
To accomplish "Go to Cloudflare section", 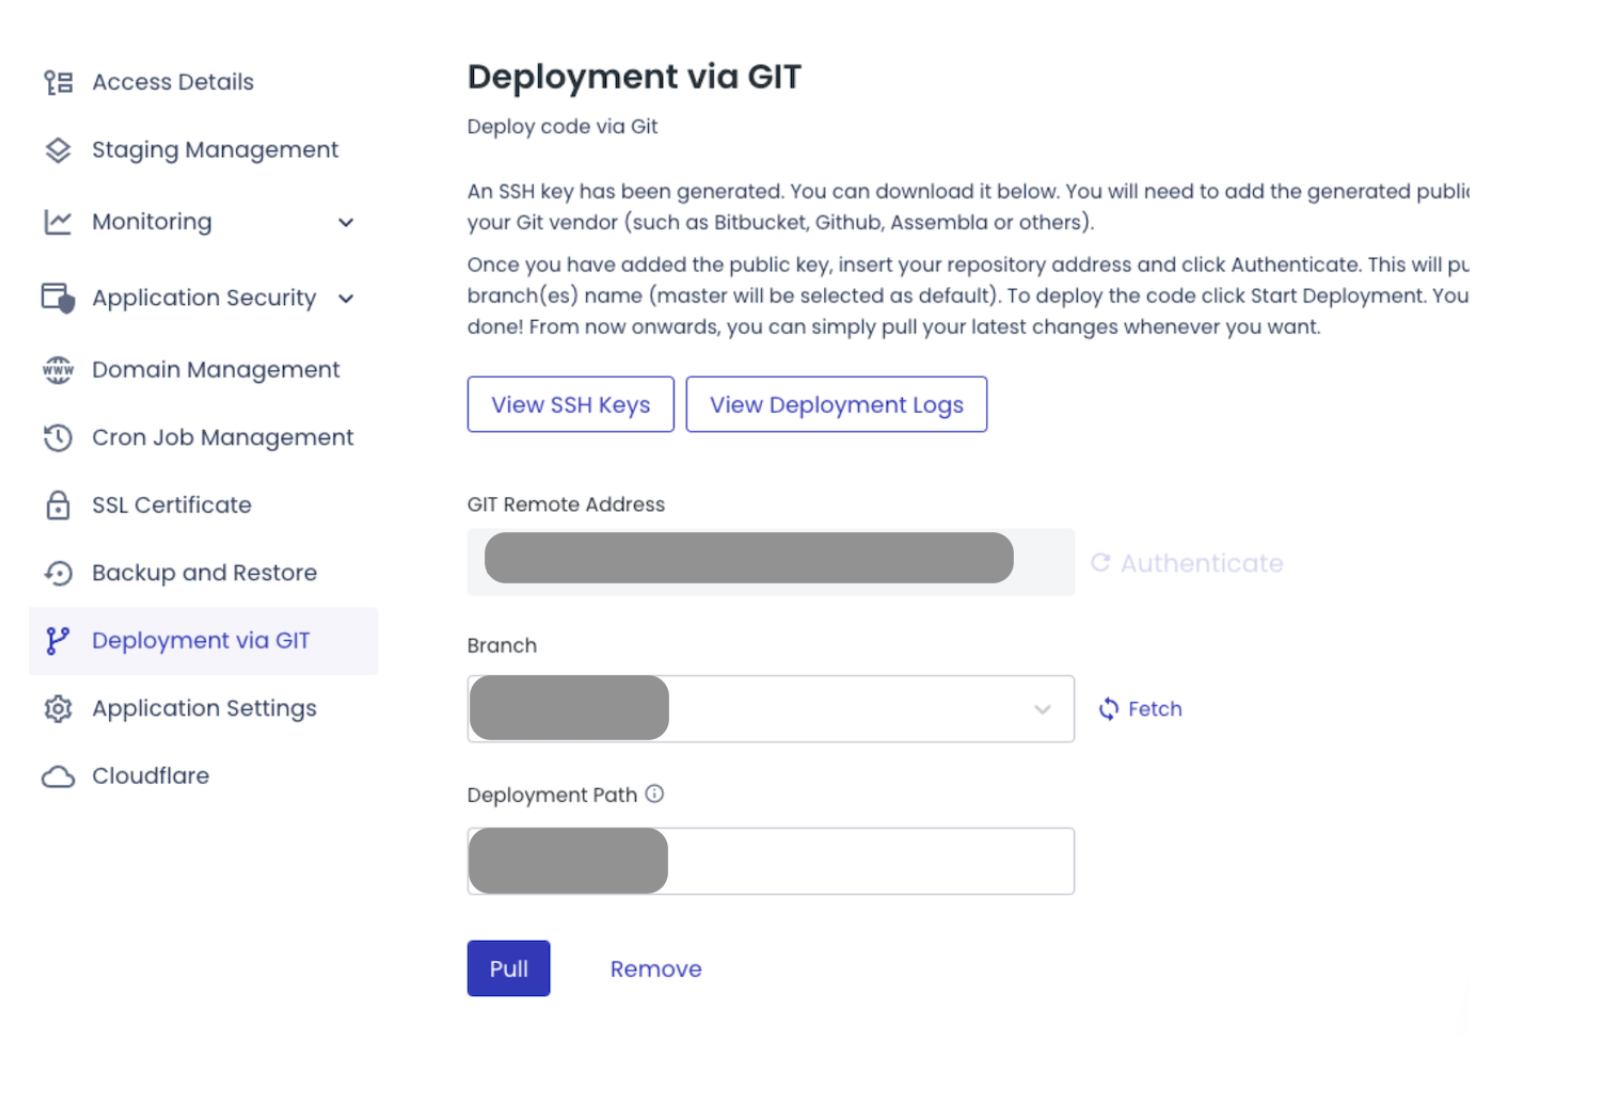I will pos(151,777).
